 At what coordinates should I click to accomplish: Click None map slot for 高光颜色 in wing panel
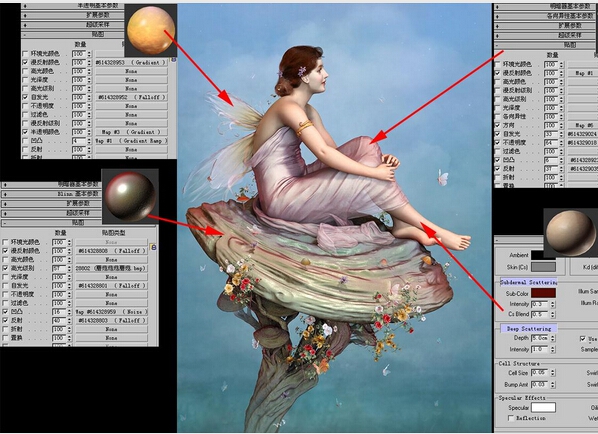pyautogui.click(x=131, y=71)
